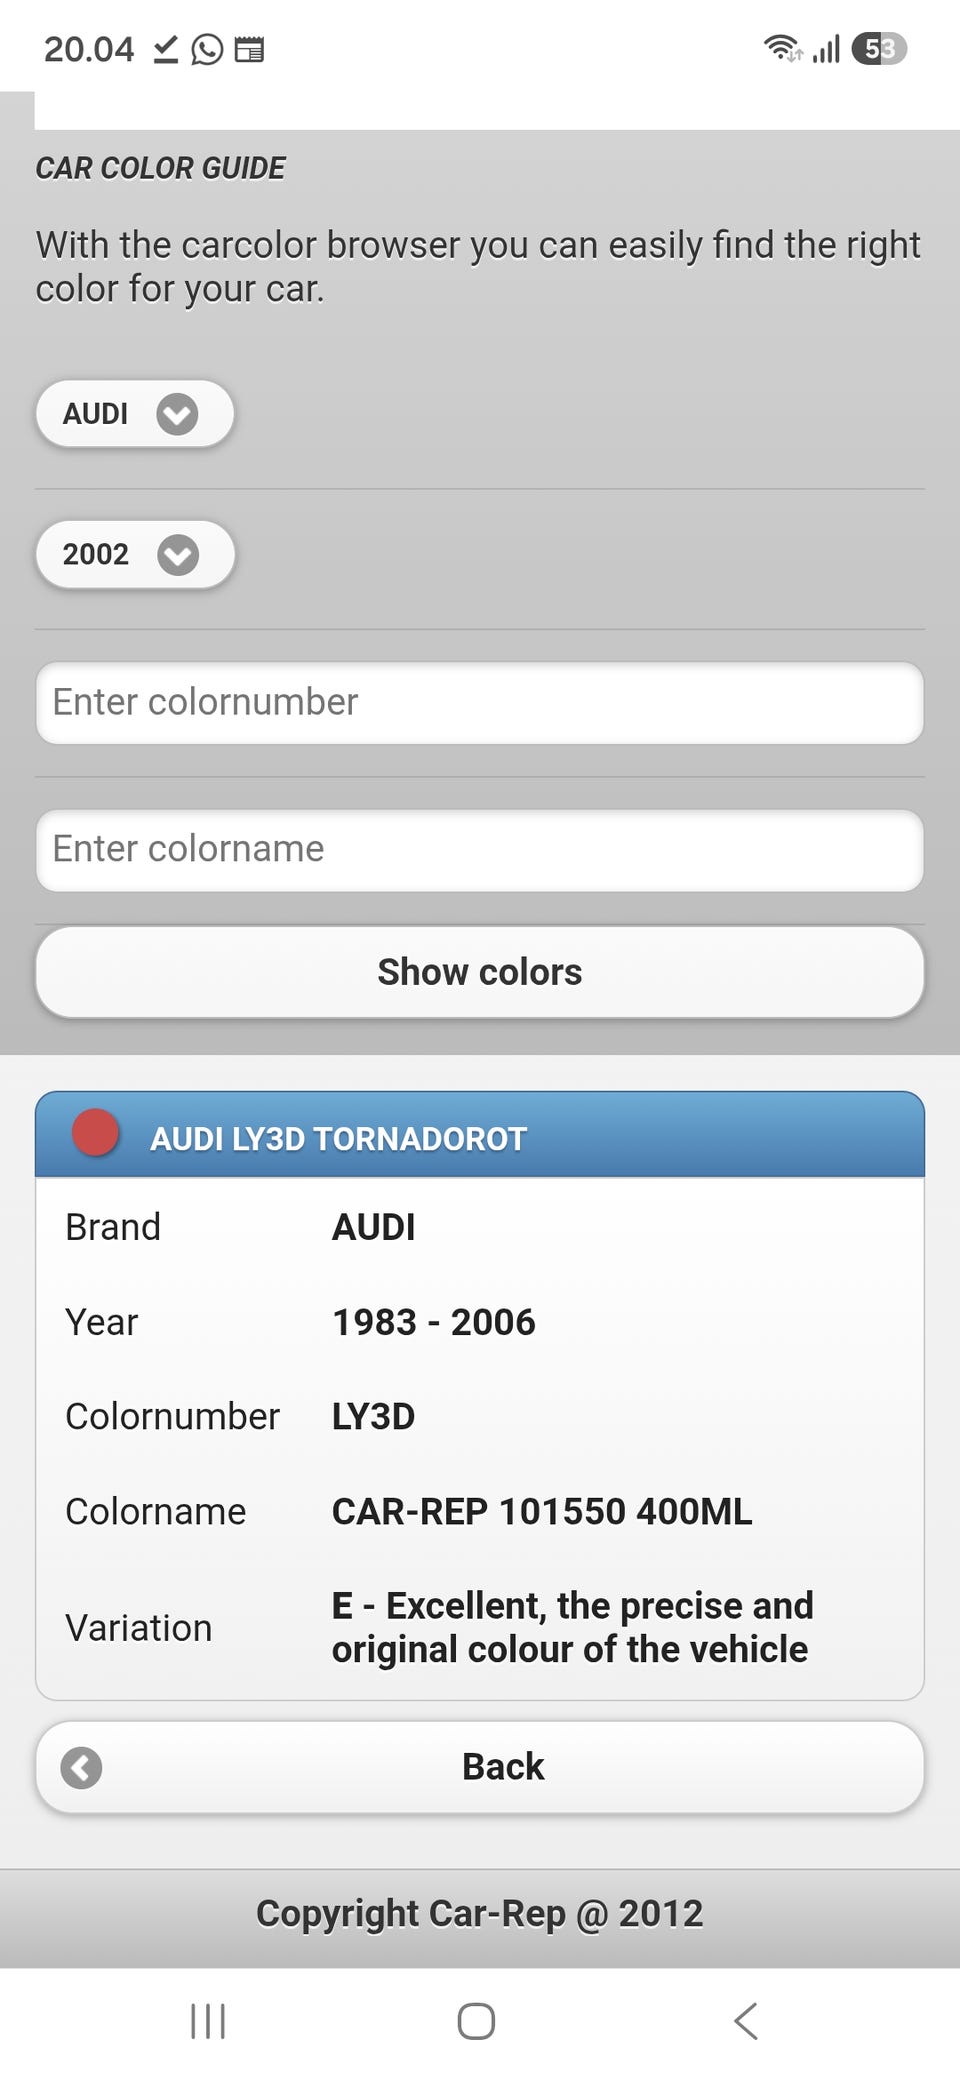The height and width of the screenshot is (2080, 960).
Task: Tap the Copyright Car-Rep footer text
Action: point(480,1913)
